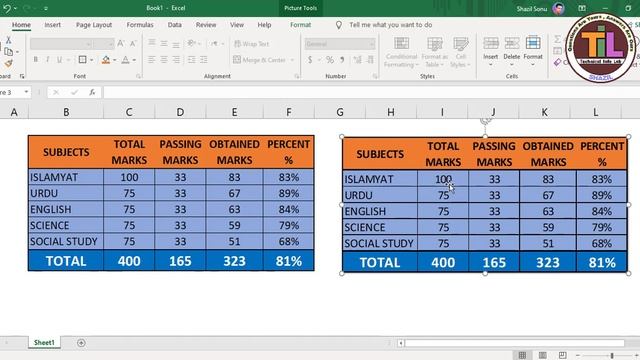Open the font name combo box
The image size is (640, 360).
pyautogui.click(x=61, y=44)
